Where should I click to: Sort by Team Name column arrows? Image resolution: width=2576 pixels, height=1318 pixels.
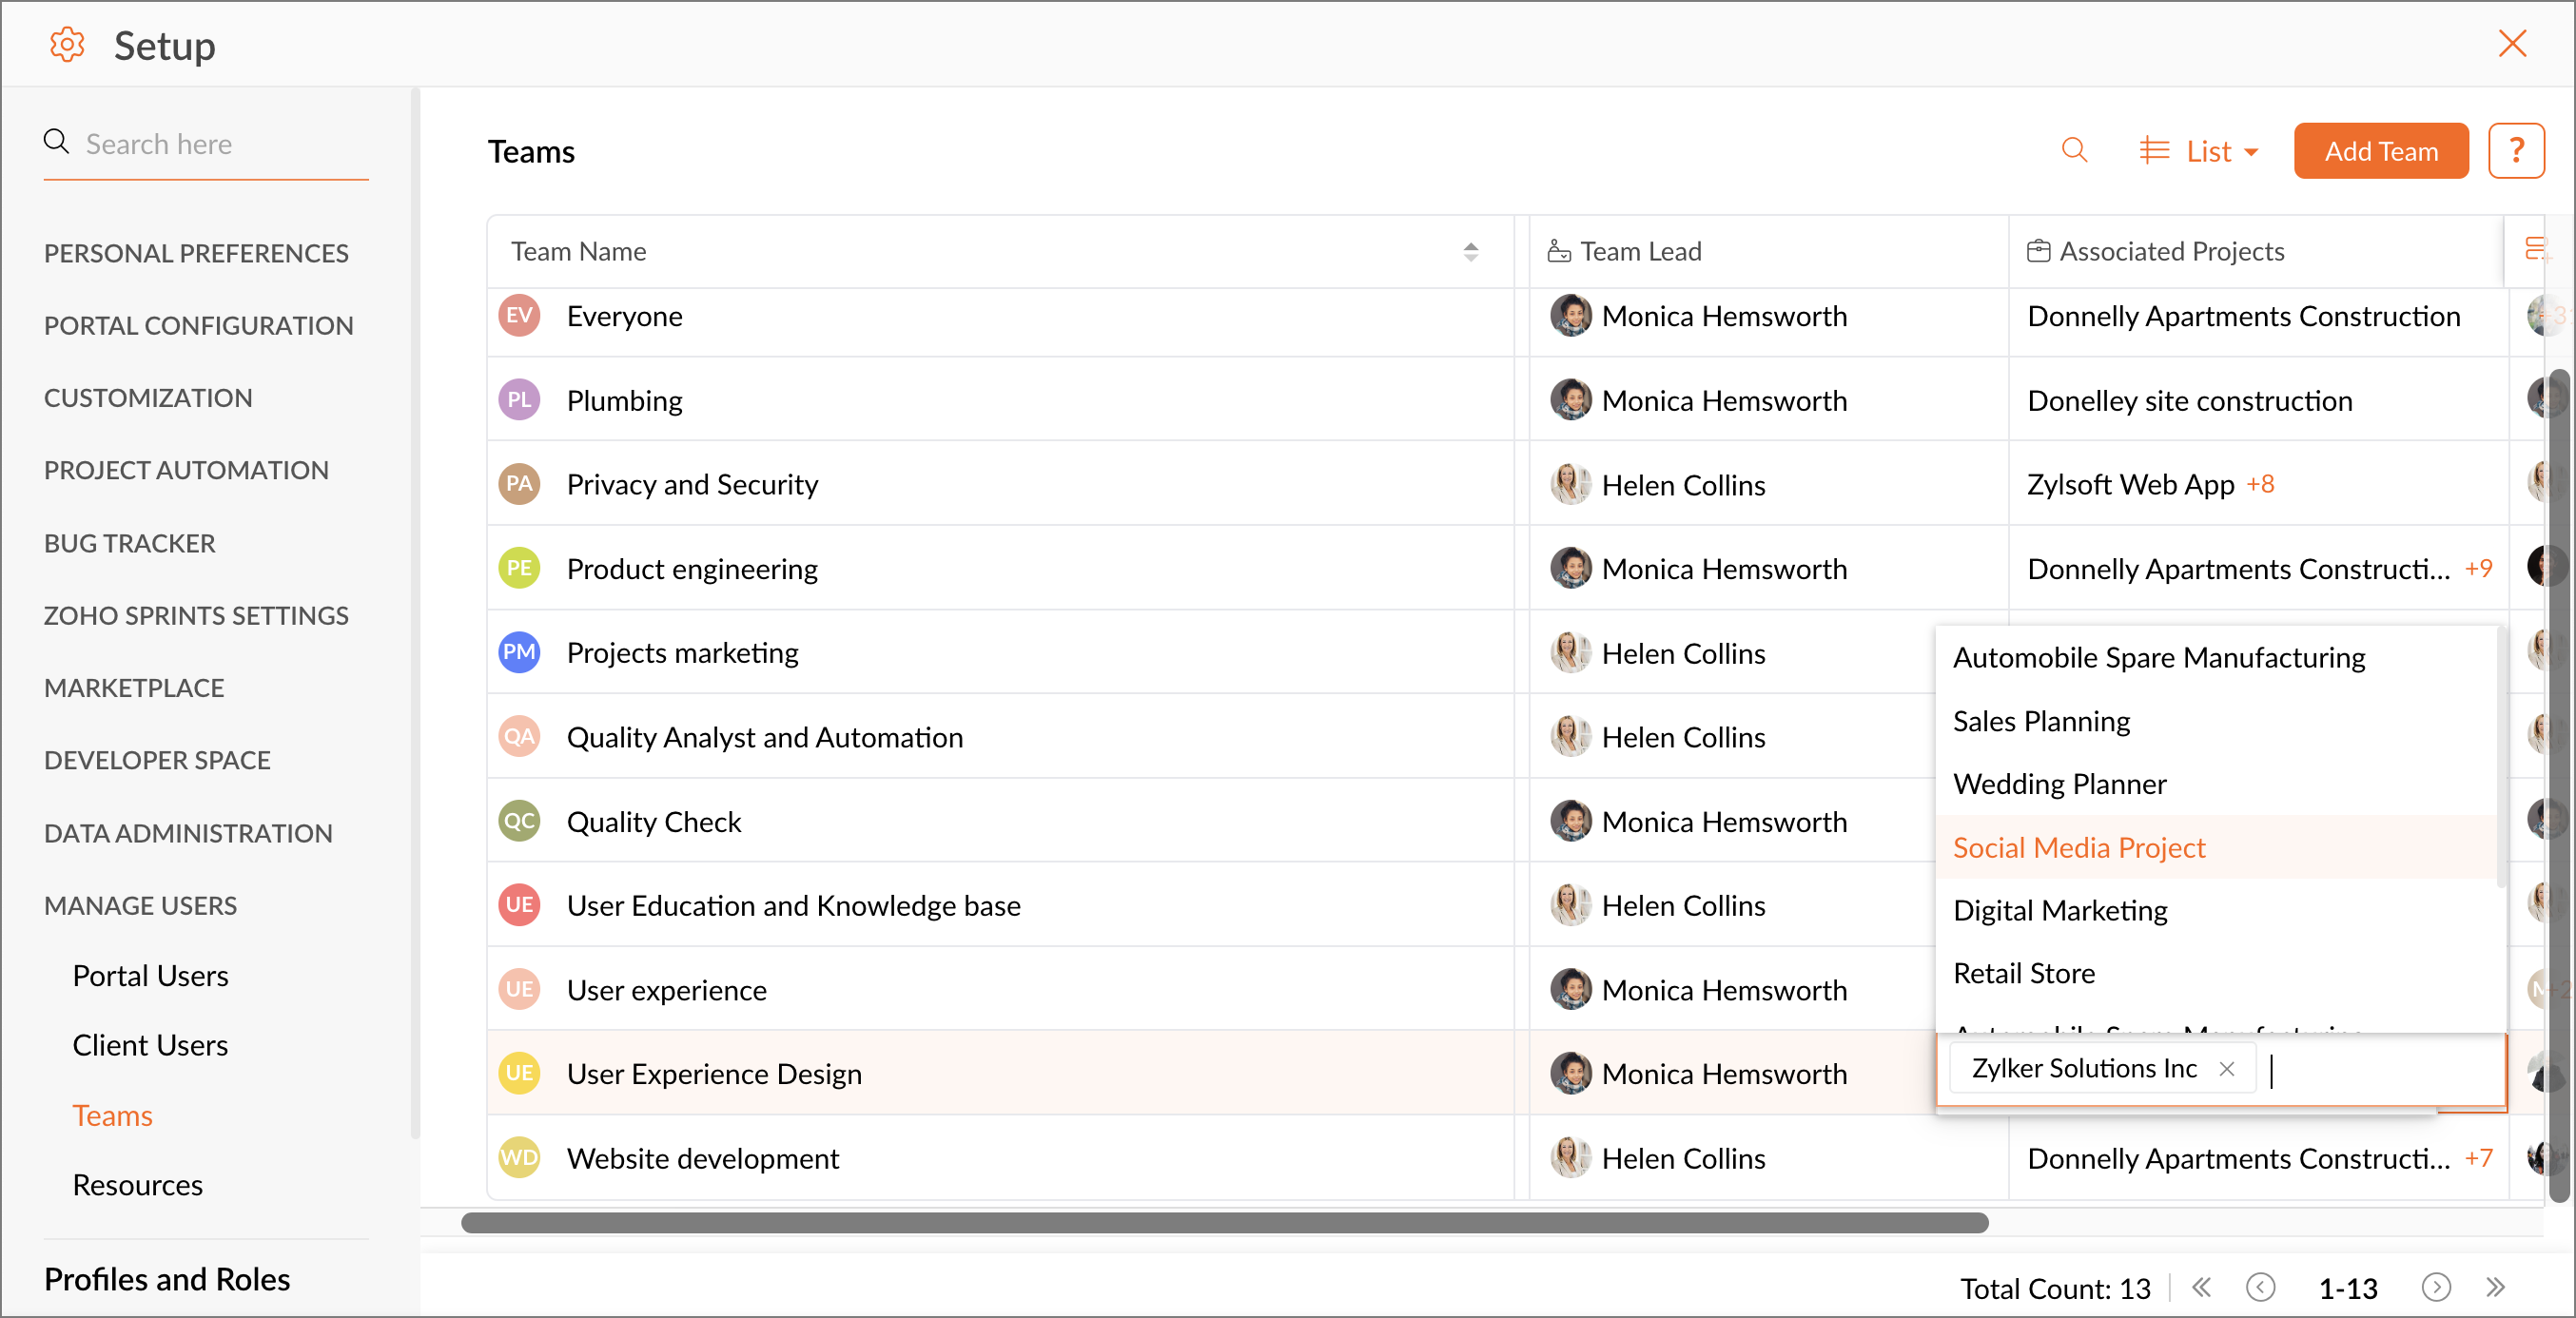coord(1470,251)
